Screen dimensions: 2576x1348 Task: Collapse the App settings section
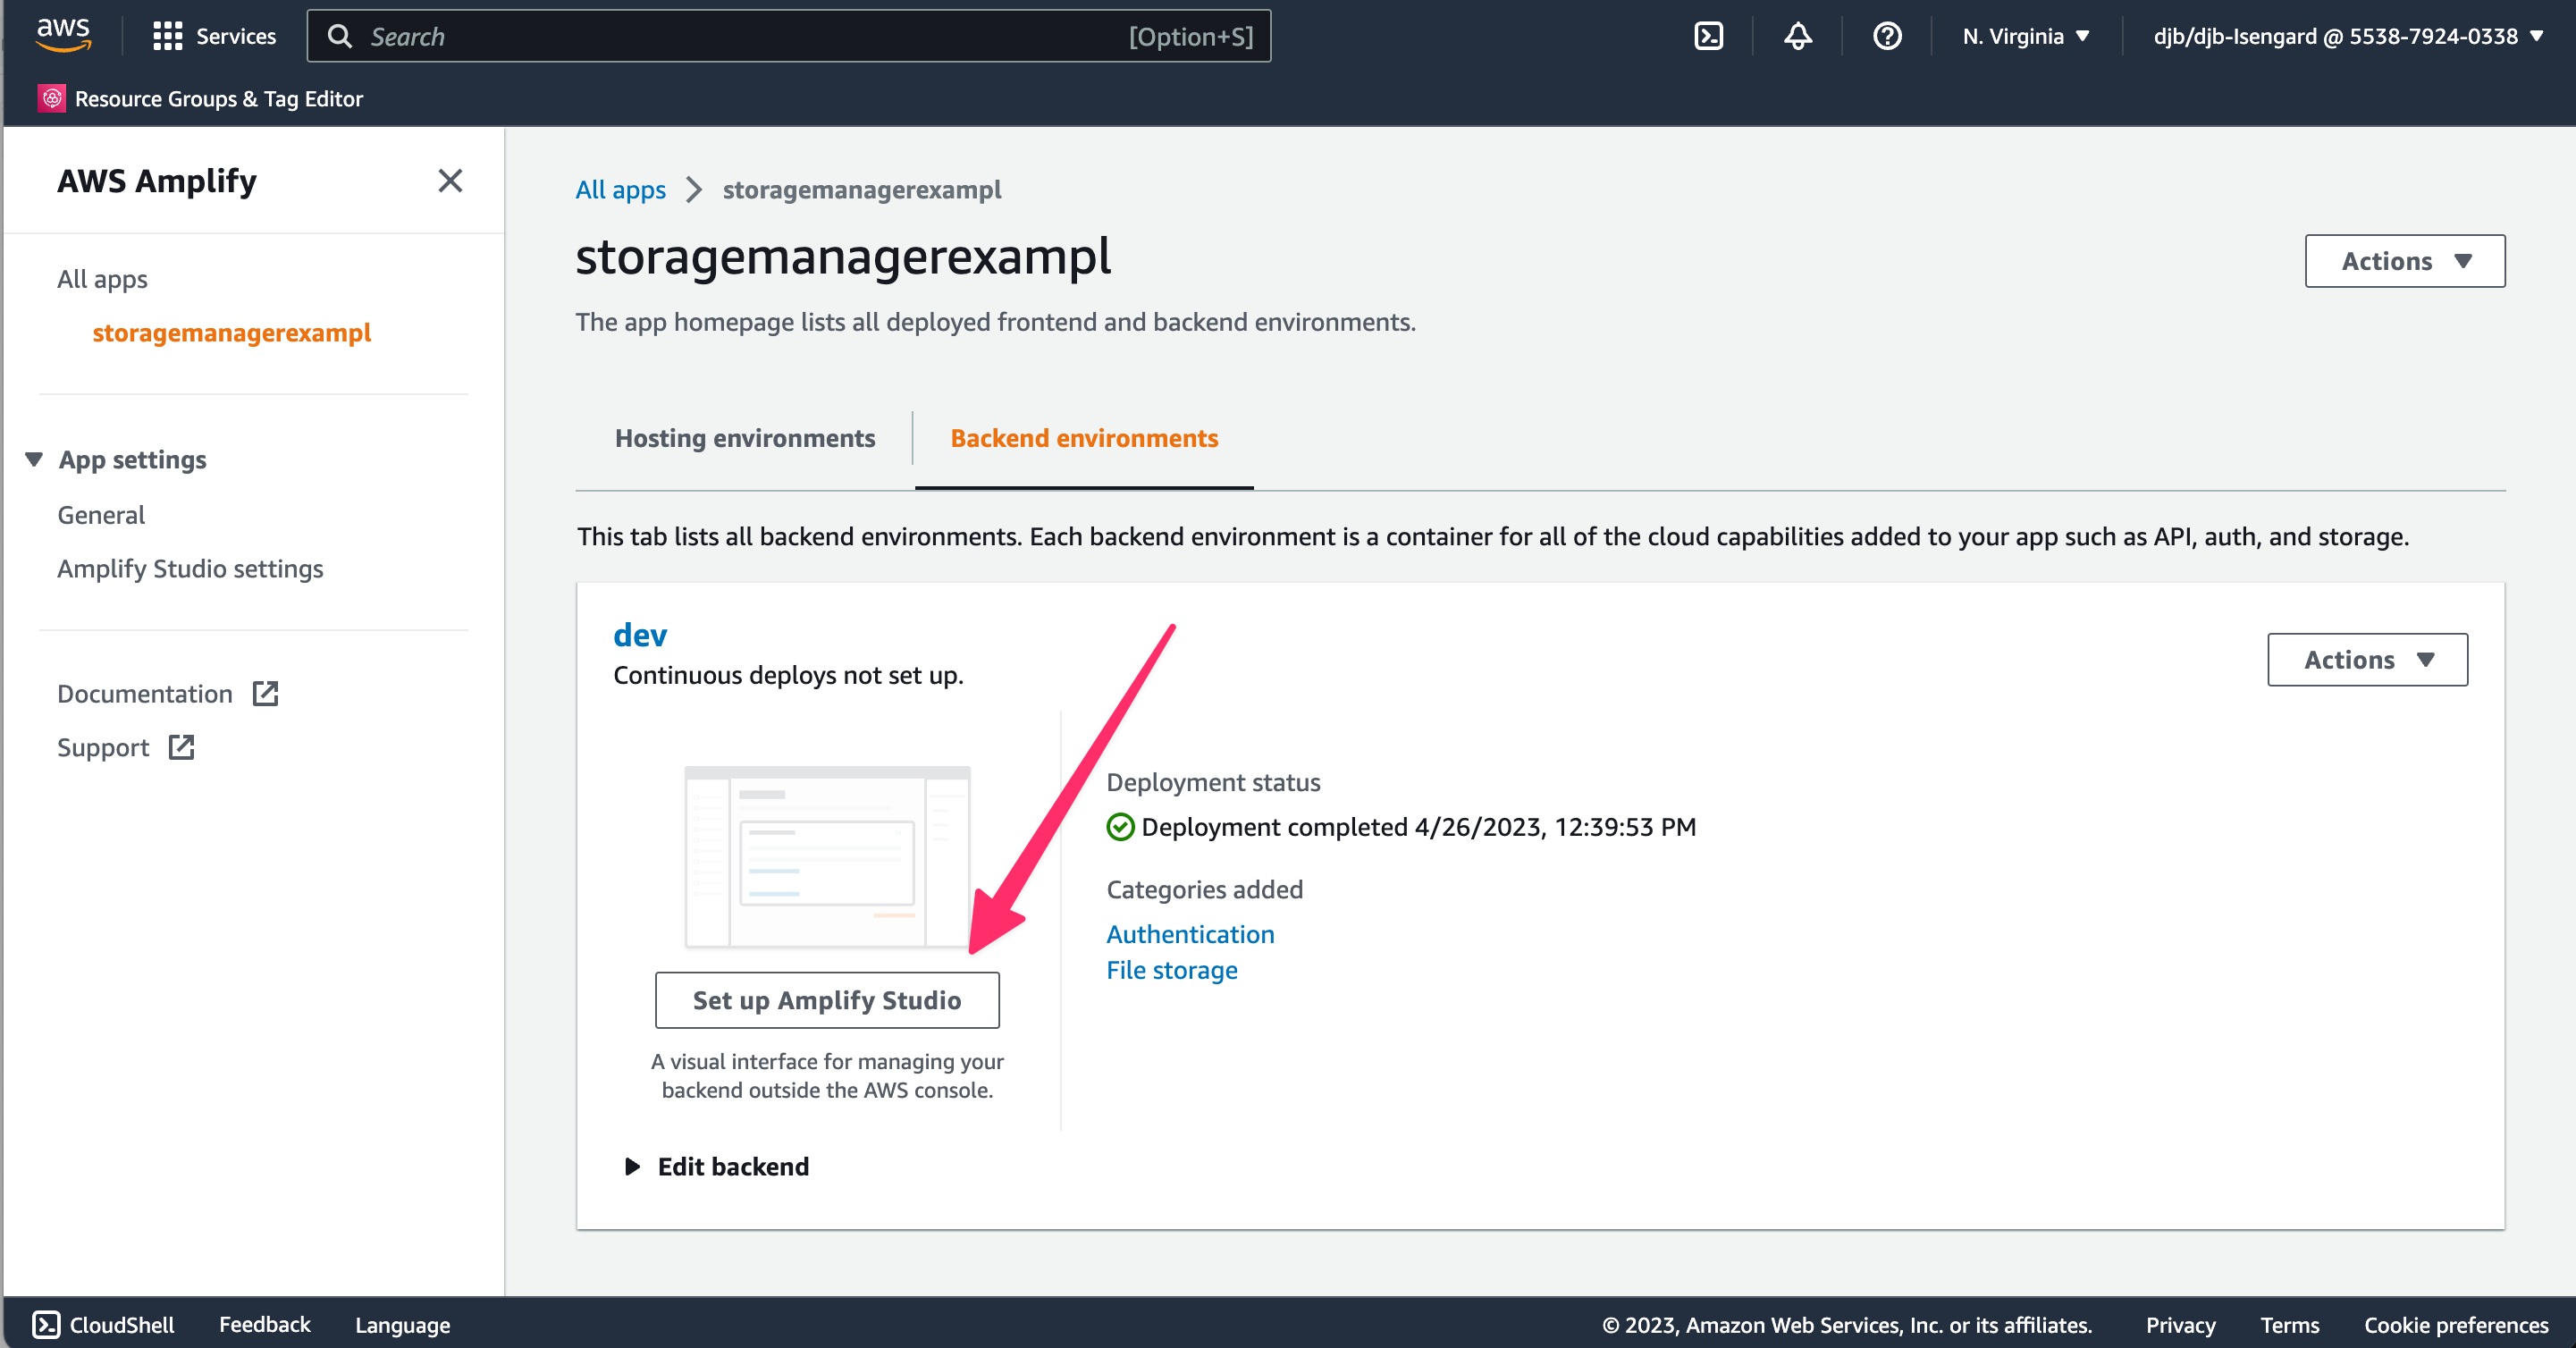(x=34, y=459)
